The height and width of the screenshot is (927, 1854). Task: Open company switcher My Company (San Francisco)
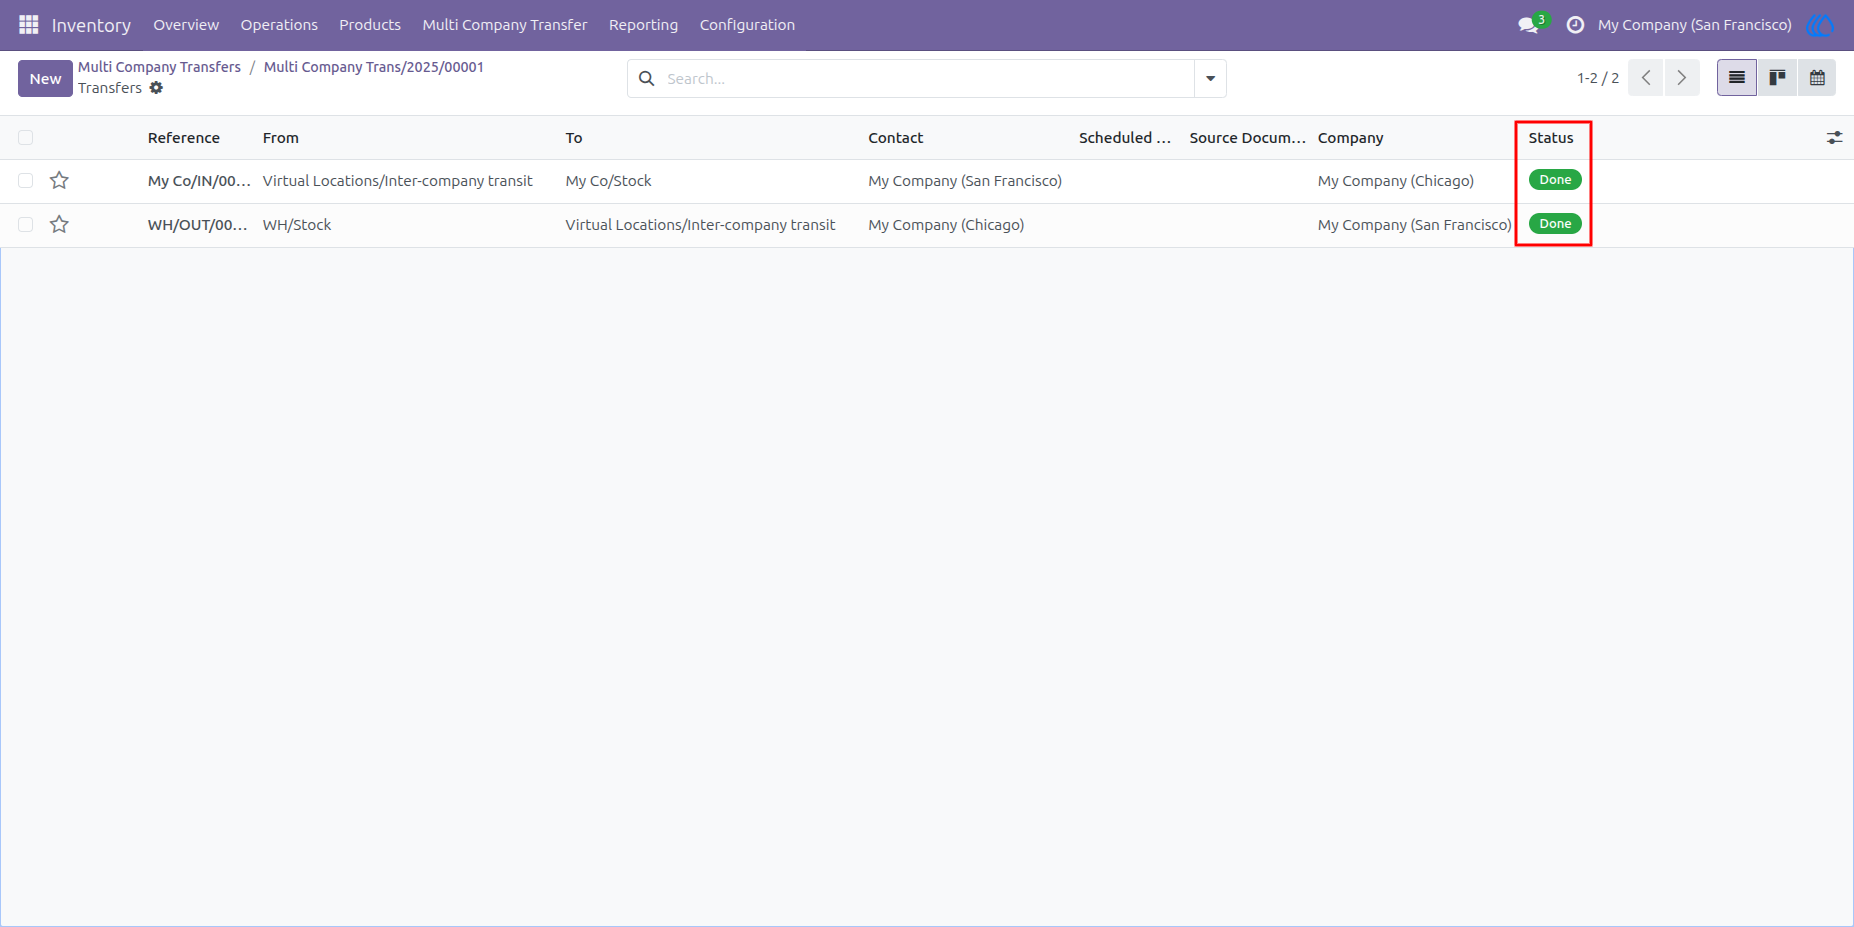pyautogui.click(x=1694, y=25)
